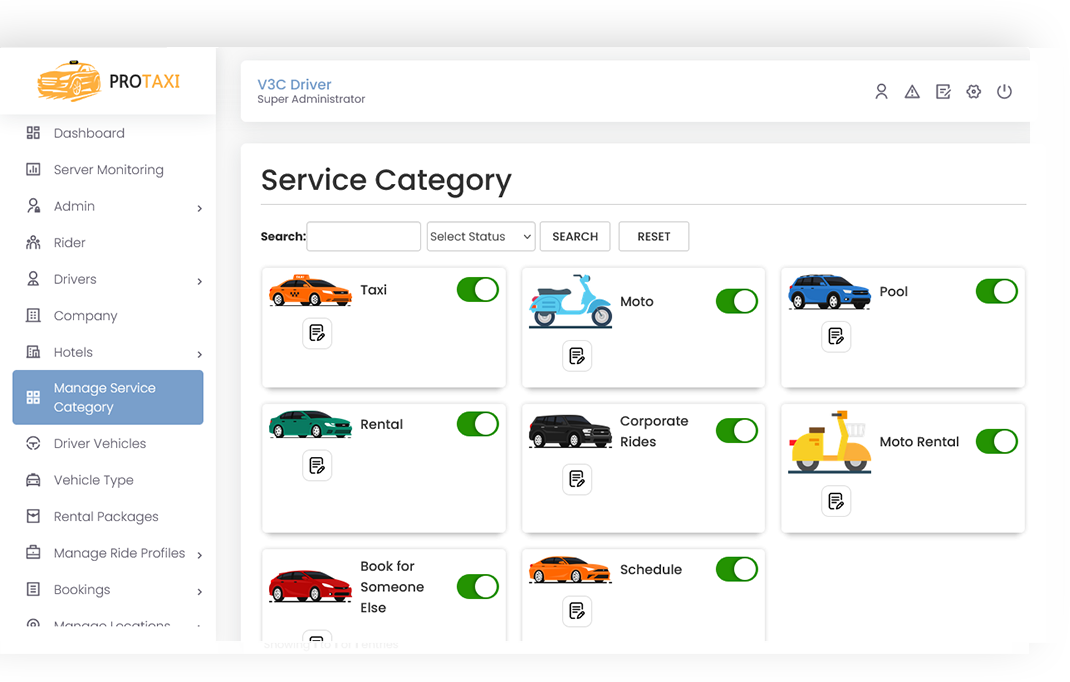
Task: Select Manage Service Category menu item
Action: [x=108, y=397]
